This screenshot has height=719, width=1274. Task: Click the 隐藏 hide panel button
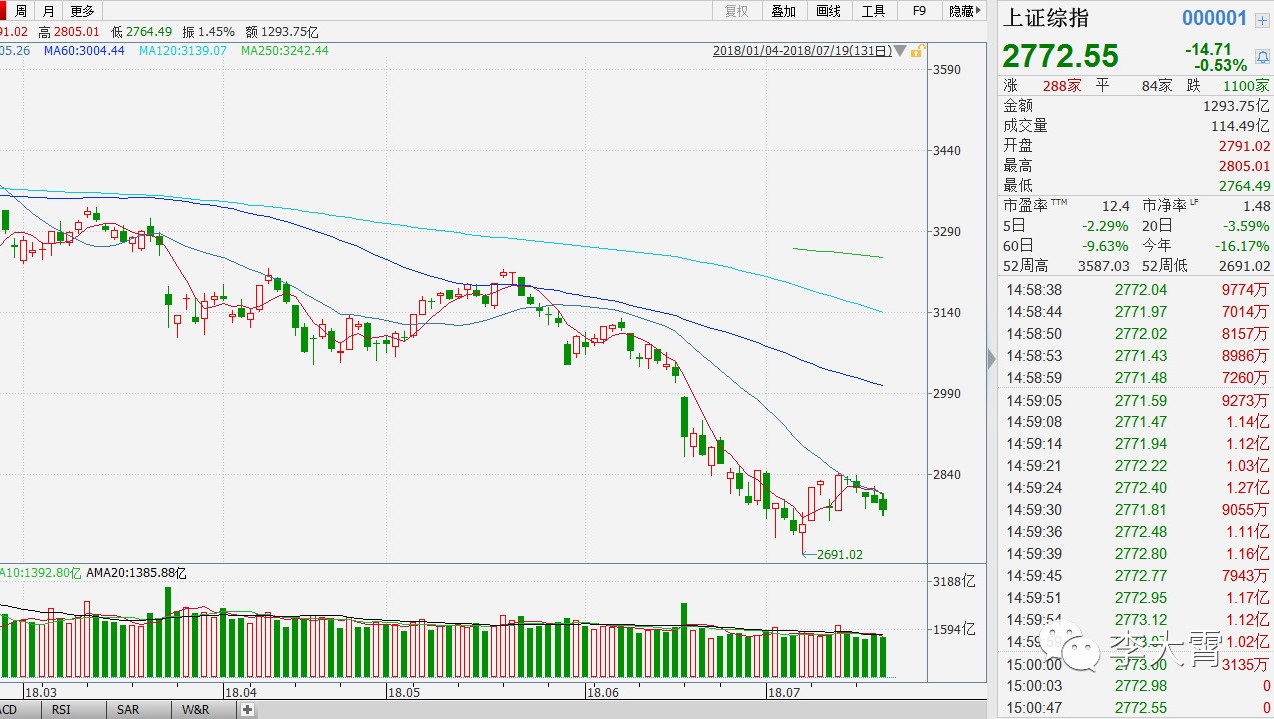coord(963,11)
